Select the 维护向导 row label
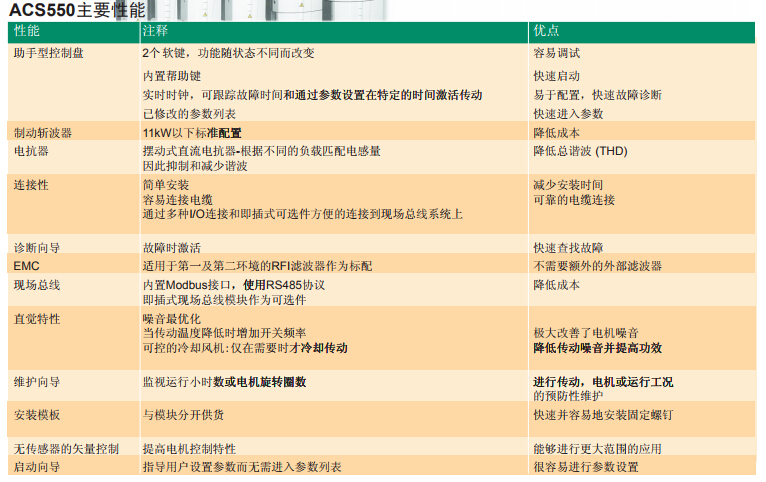 click(x=37, y=382)
